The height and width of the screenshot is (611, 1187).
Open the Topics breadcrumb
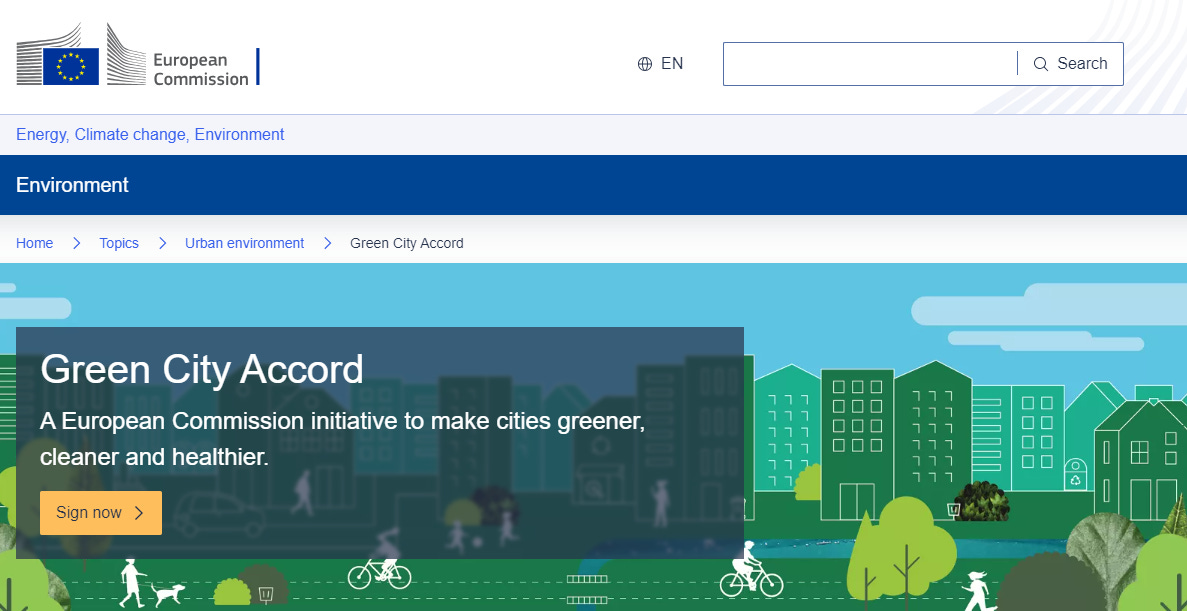point(119,243)
